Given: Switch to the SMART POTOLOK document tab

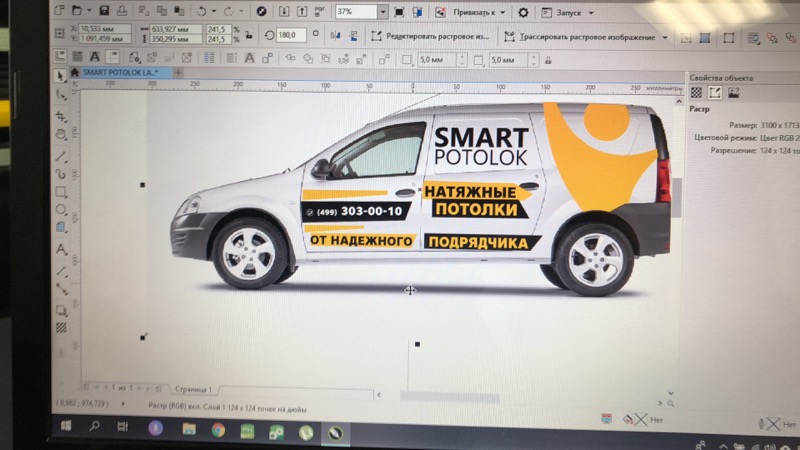Looking at the screenshot, I should click(x=116, y=73).
